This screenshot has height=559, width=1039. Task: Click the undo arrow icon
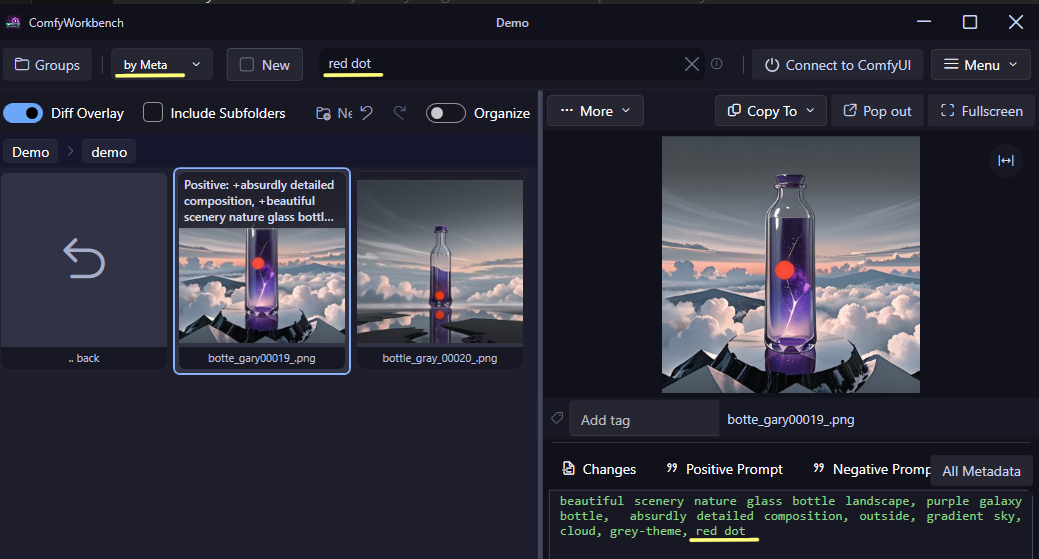coord(366,113)
